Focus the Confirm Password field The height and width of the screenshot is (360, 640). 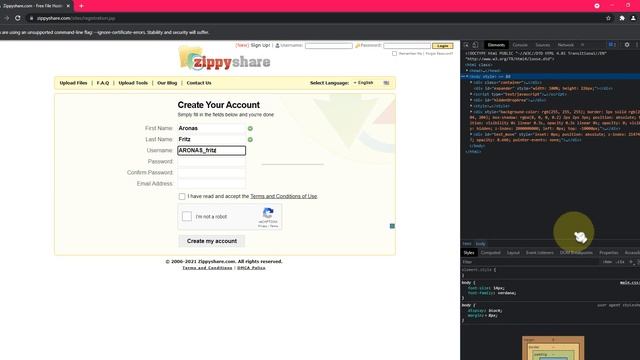(211, 173)
